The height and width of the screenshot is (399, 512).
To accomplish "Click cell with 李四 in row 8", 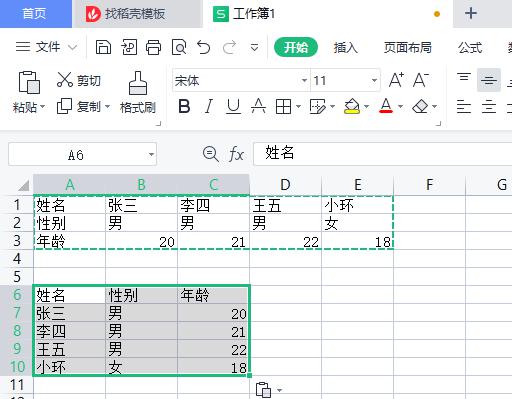I will [69, 331].
